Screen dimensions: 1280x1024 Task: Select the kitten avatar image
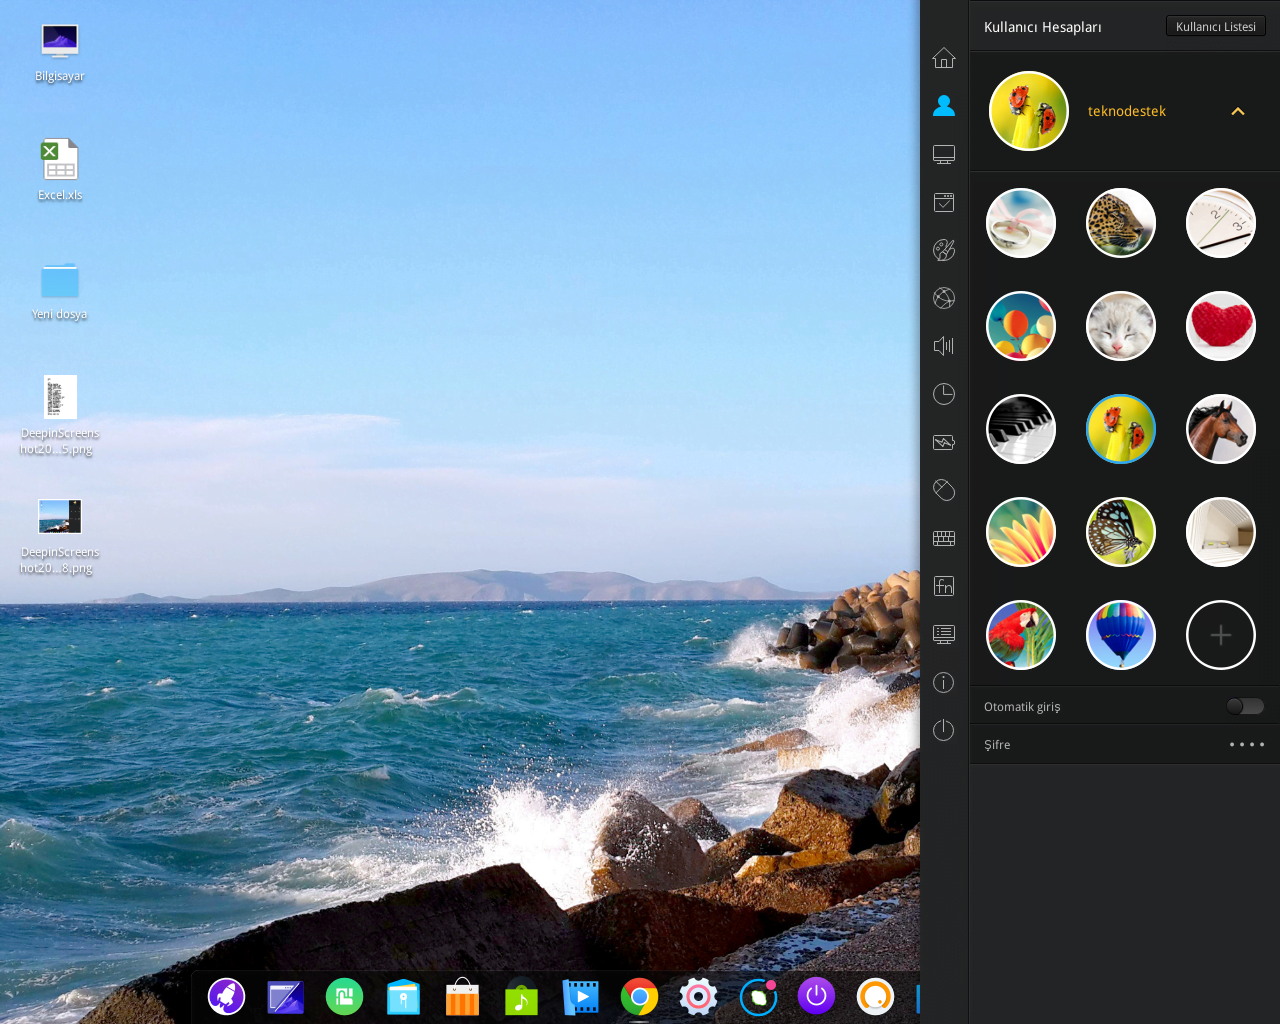(x=1120, y=325)
